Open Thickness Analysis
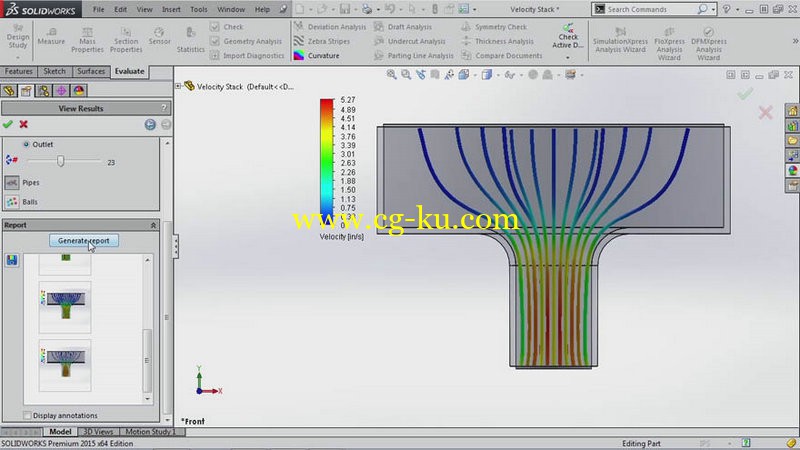The height and width of the screenshot is (450, 800). pyautogui.click(x=497, y=41)
